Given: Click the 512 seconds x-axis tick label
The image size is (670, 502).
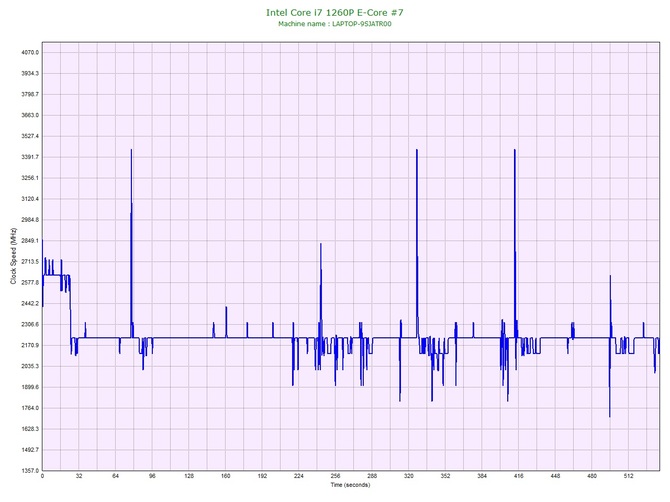Looking at the screenshot, I should coord(629,476).
